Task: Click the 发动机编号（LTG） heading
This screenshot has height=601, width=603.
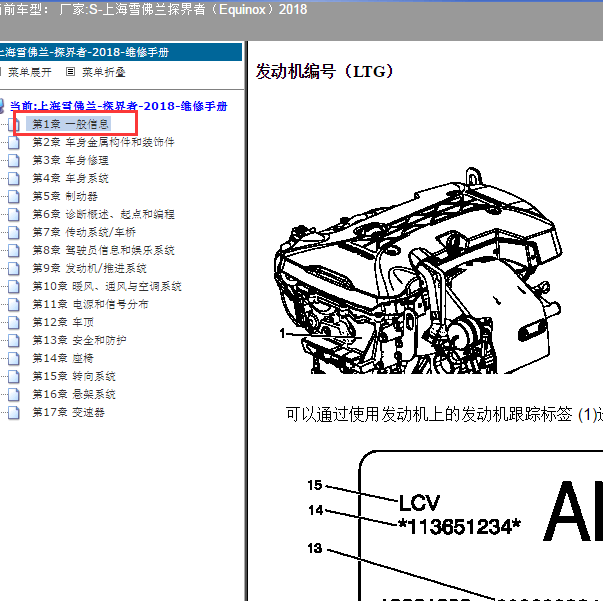Action: coord(325,72)
